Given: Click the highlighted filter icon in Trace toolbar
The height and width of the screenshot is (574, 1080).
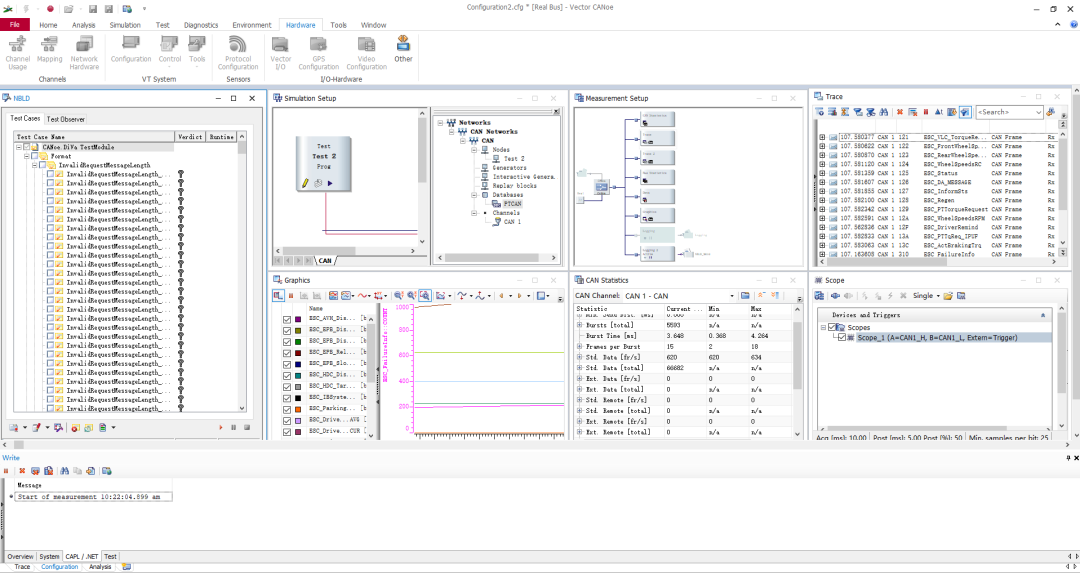Looking at the screenshot, I should click(965, 112).
